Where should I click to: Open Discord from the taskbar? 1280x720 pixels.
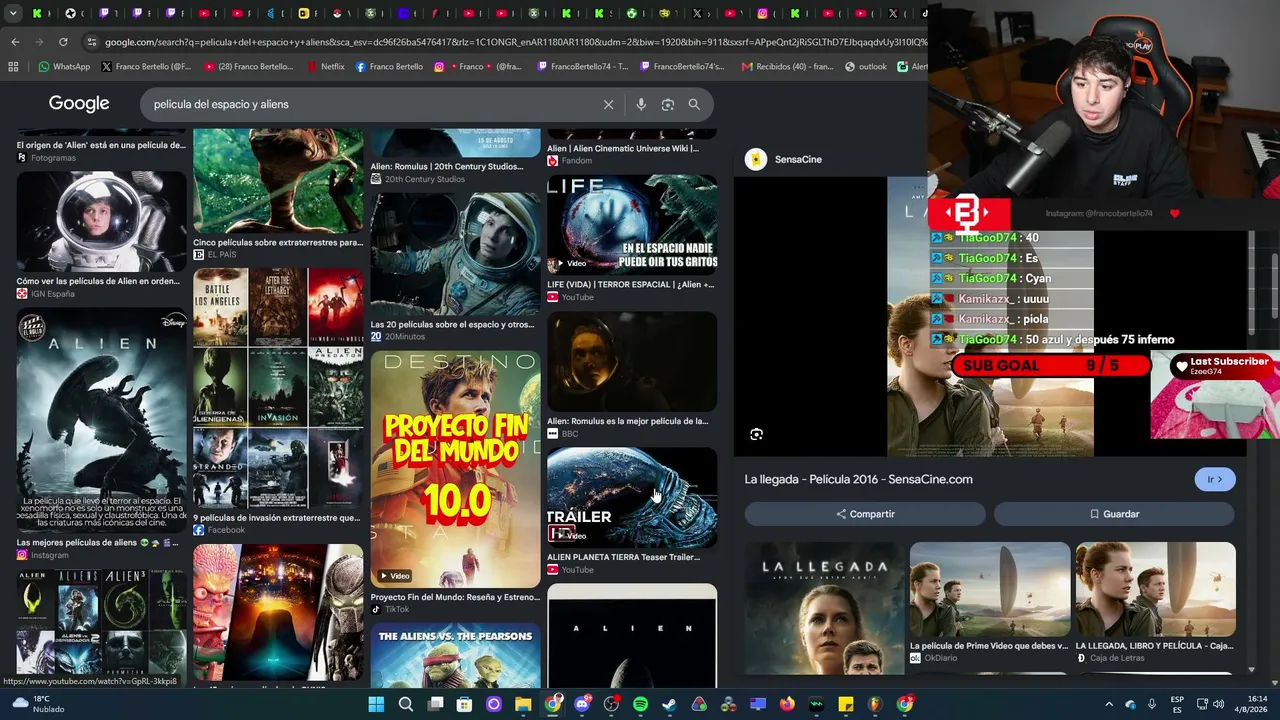[582, 704]
